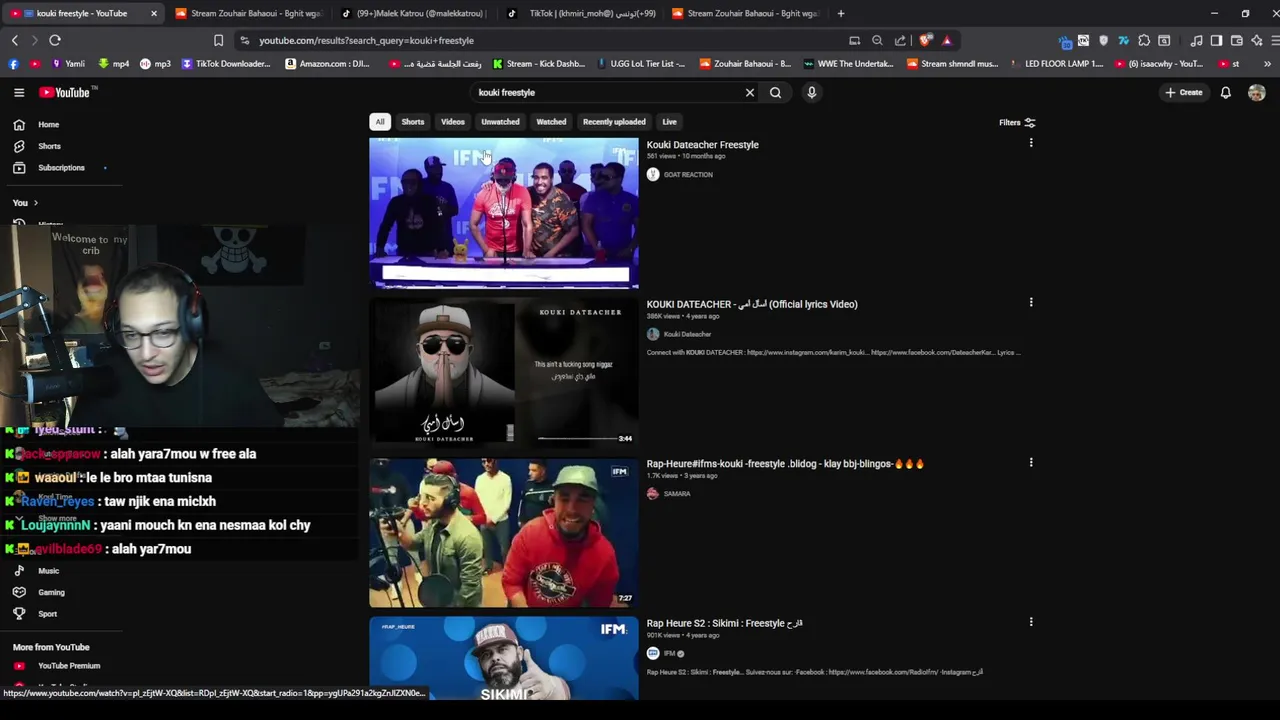The width and height of the screenshot is (1280, 720).
Task: Open the Brave Shields lion icon
Action: pyautogui.click(x=925, y=41)
